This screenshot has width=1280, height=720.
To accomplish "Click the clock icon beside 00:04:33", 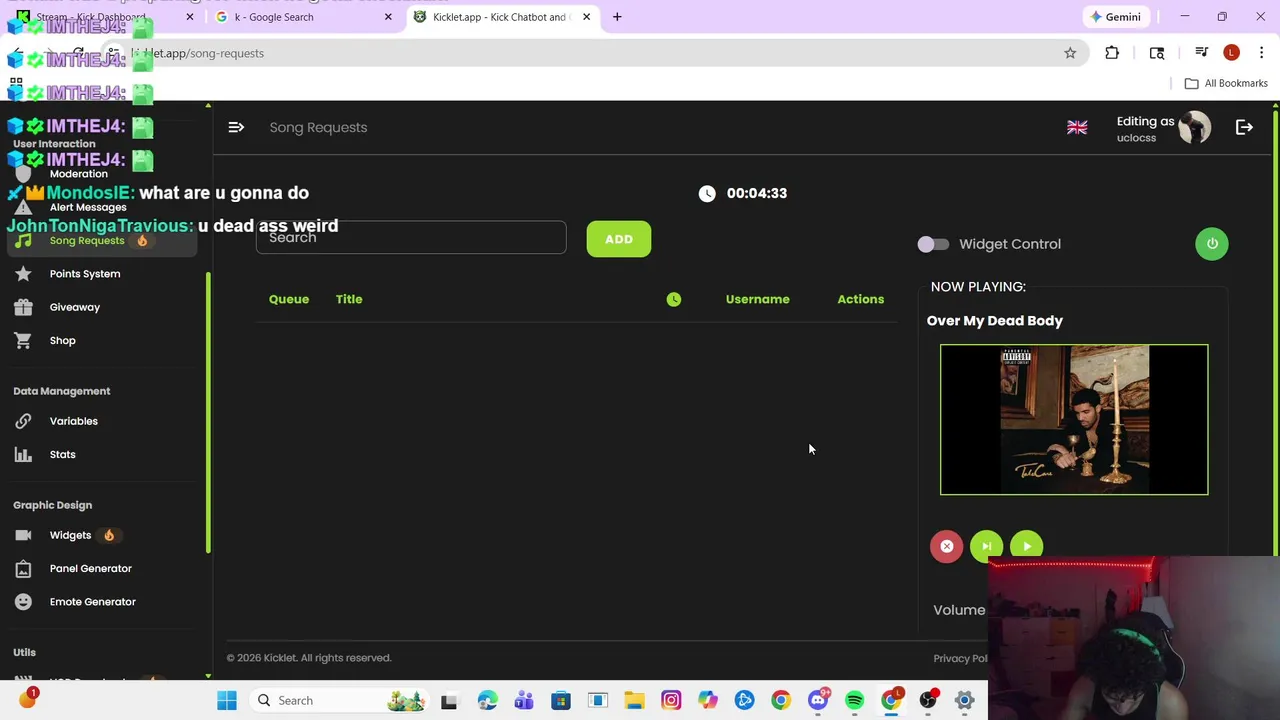I will (x=707, y=193).
